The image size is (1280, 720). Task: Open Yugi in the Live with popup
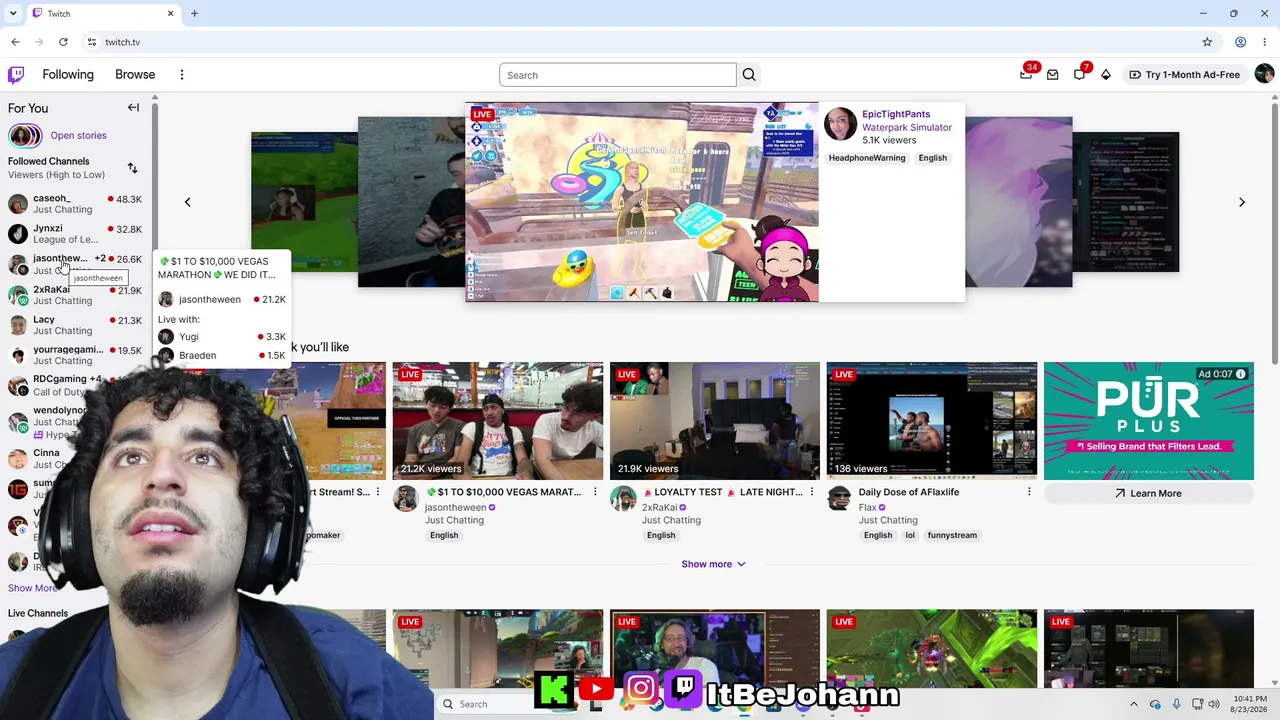222,337
